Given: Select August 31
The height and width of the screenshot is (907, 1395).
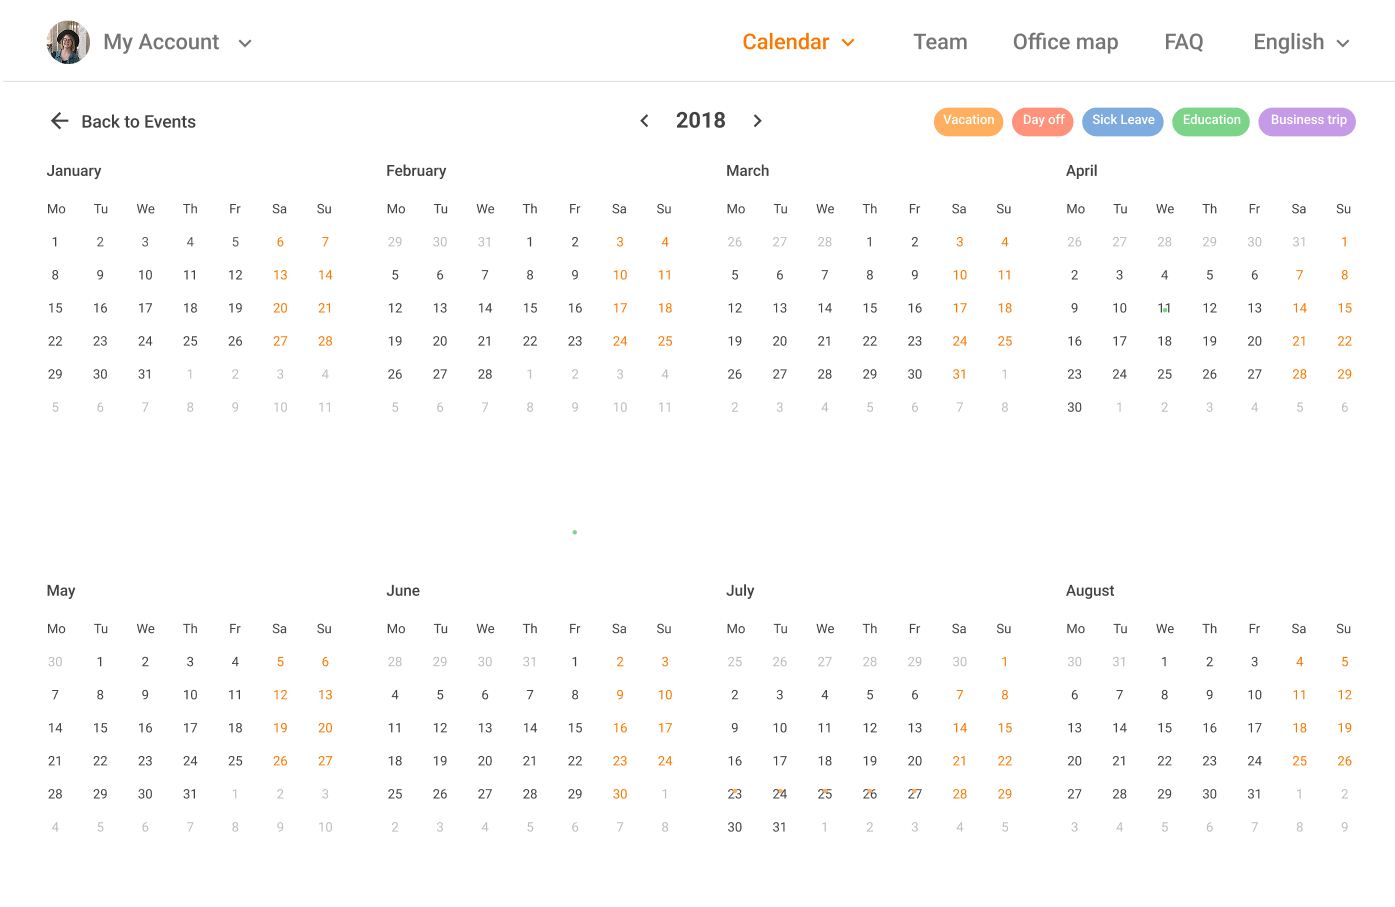Looking at the screenshot, I should tap(1255, 794).
